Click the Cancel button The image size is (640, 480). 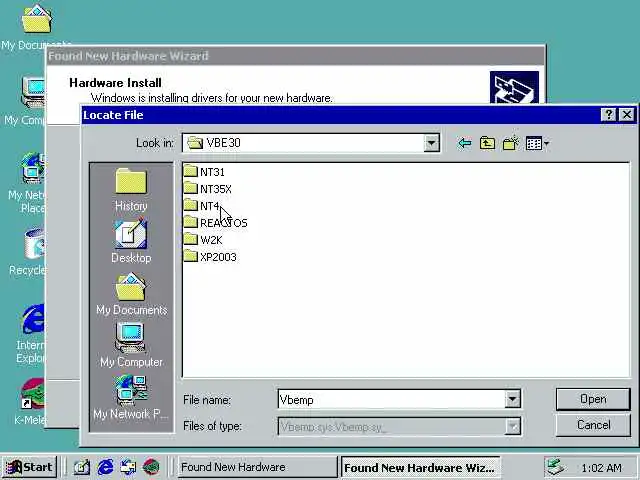(593, 425)
